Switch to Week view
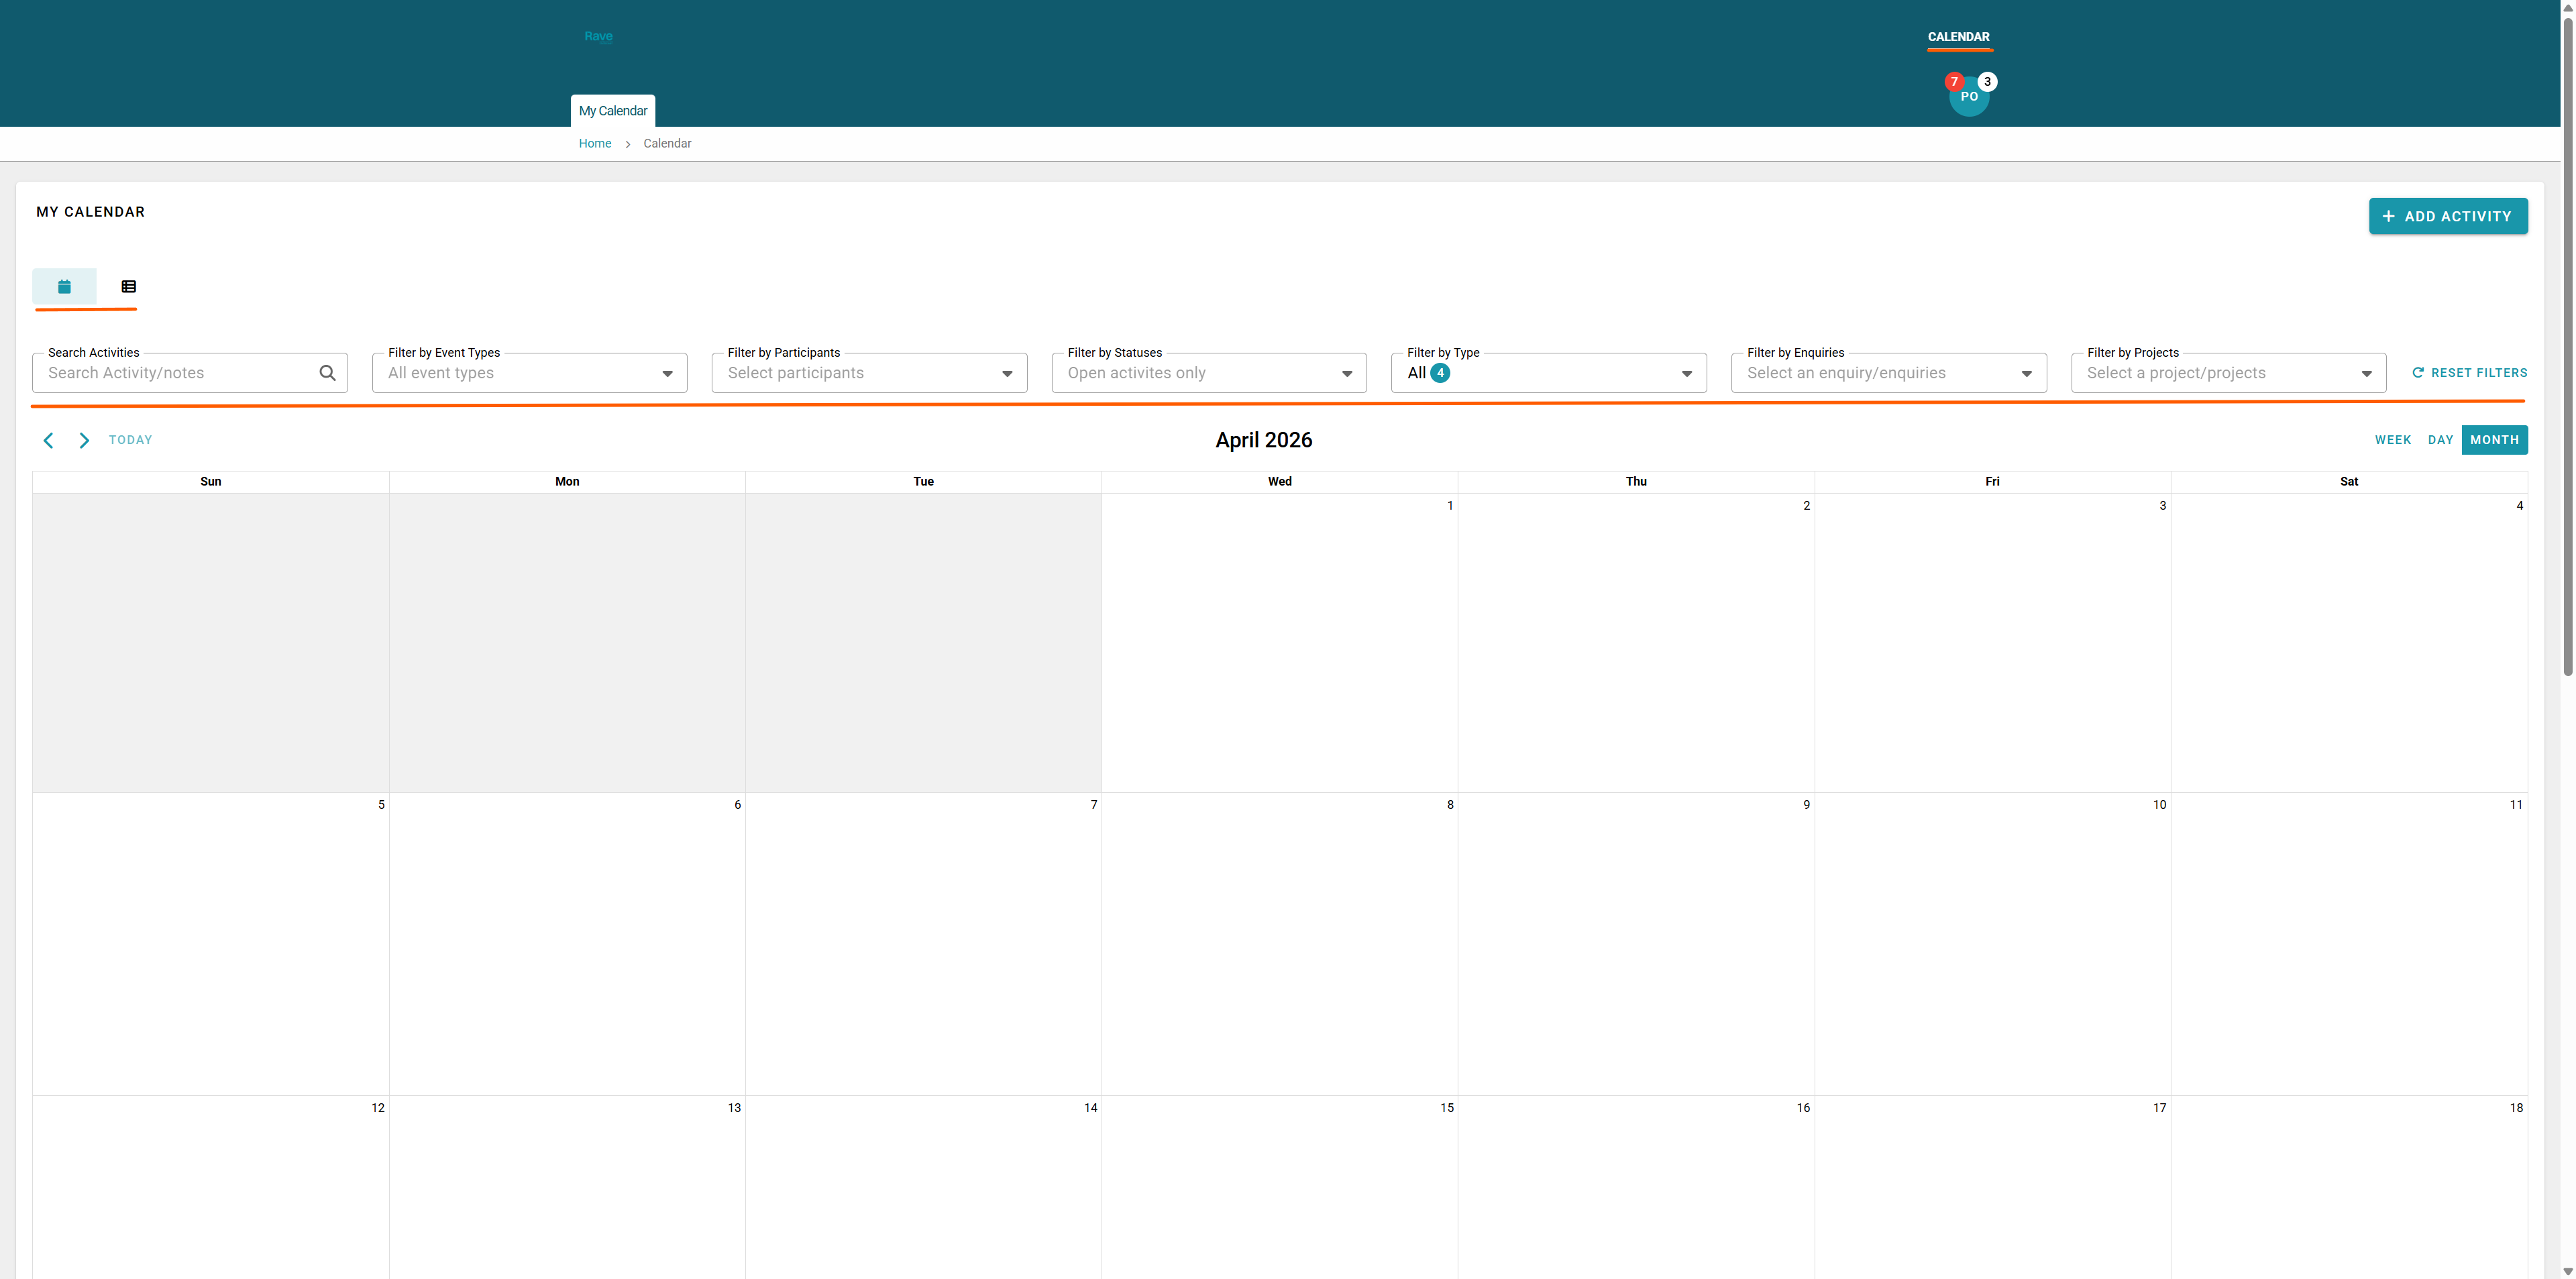 coord(2392,440)
